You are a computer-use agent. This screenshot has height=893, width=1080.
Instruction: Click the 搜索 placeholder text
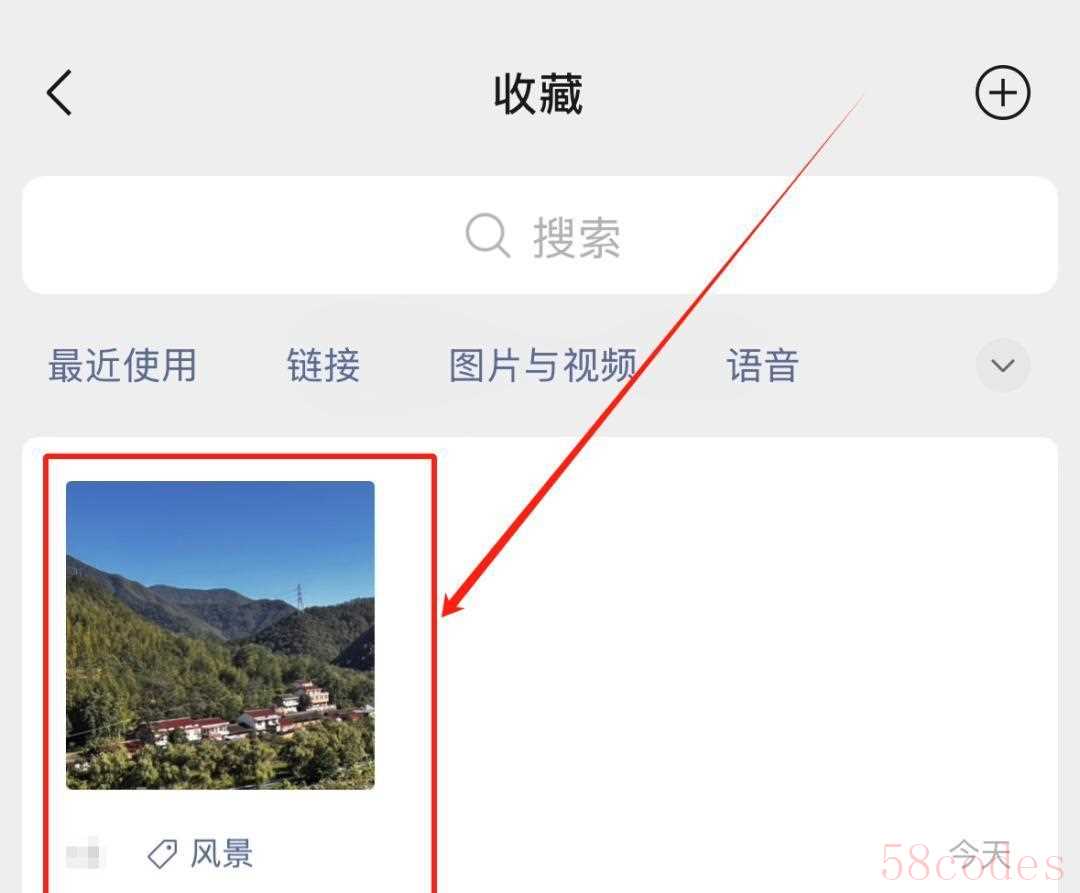[x=577, y=238]
